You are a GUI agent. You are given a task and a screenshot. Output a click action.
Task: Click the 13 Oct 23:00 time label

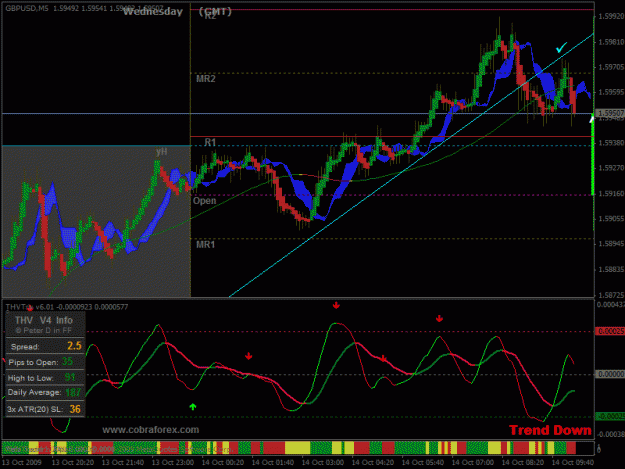pyautogui.click(x=173, y=463)
